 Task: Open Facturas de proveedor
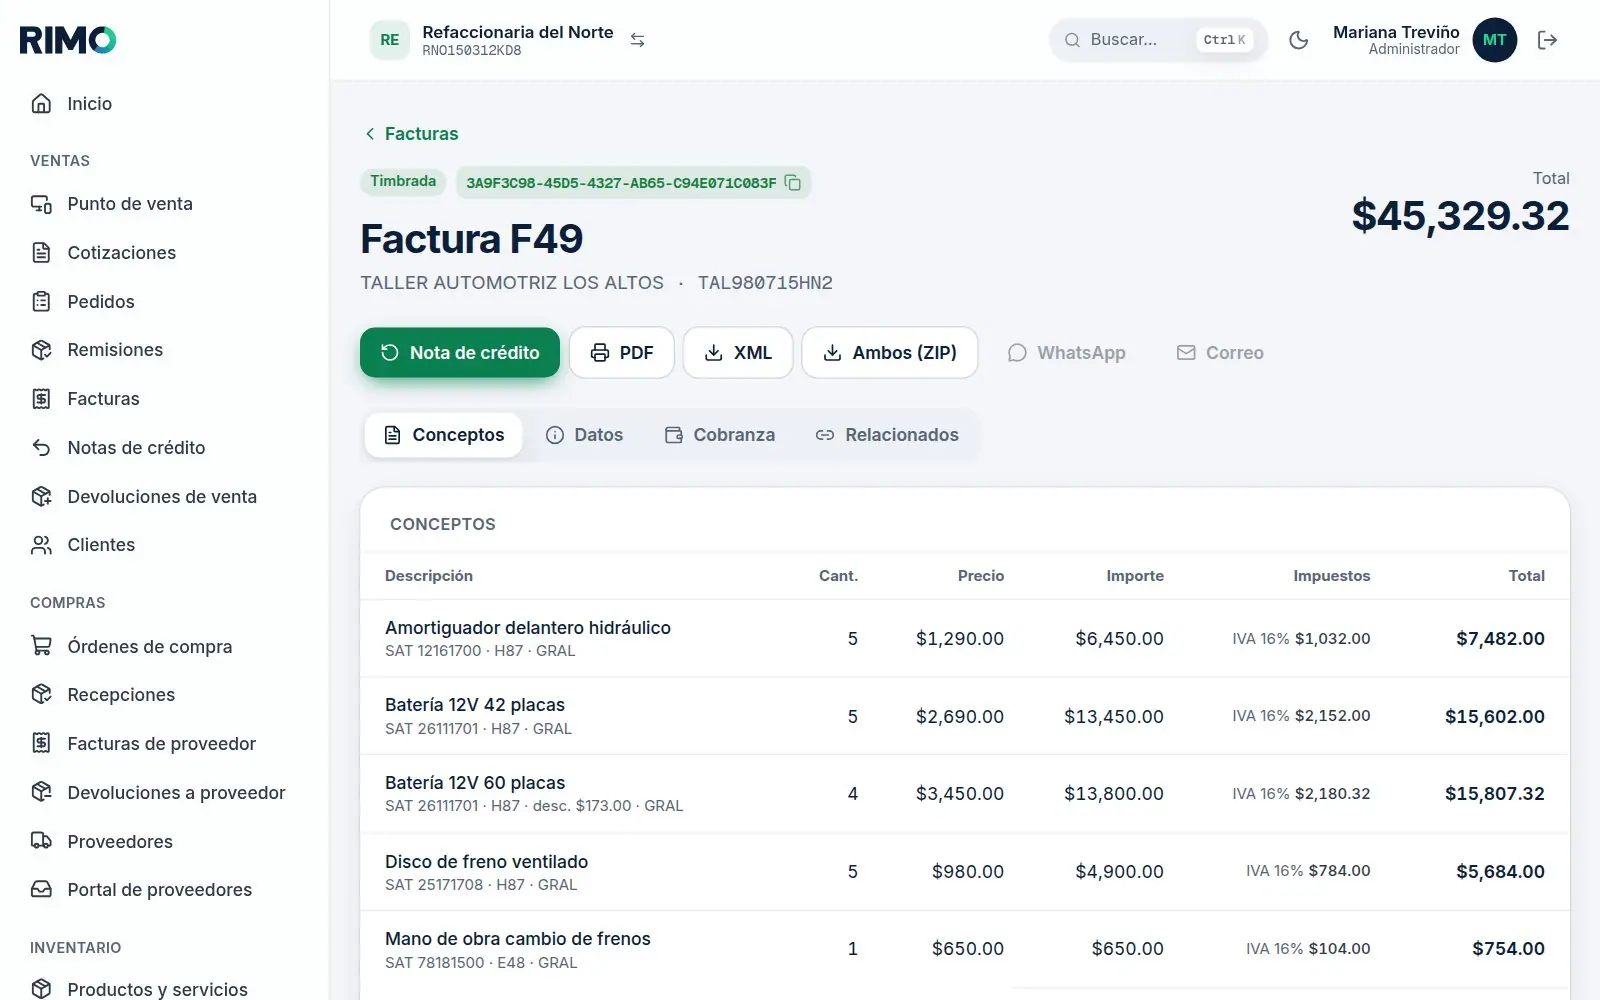(x=164, y=744)
